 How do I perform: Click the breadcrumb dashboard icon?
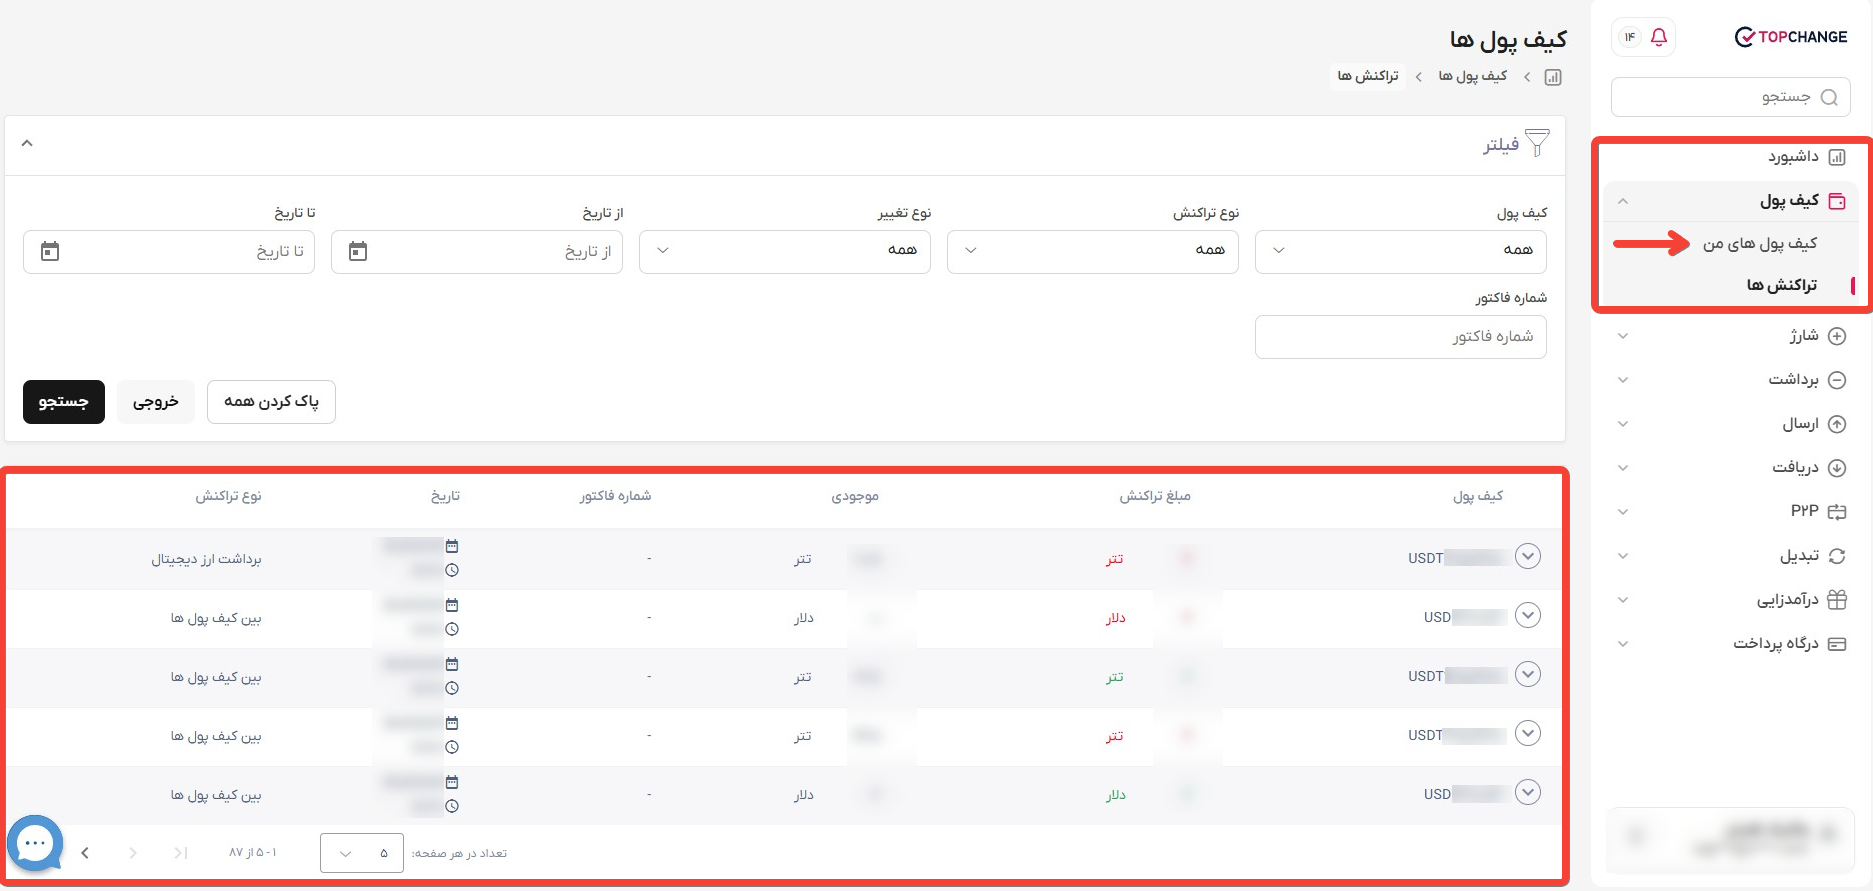pos(1553,77)
